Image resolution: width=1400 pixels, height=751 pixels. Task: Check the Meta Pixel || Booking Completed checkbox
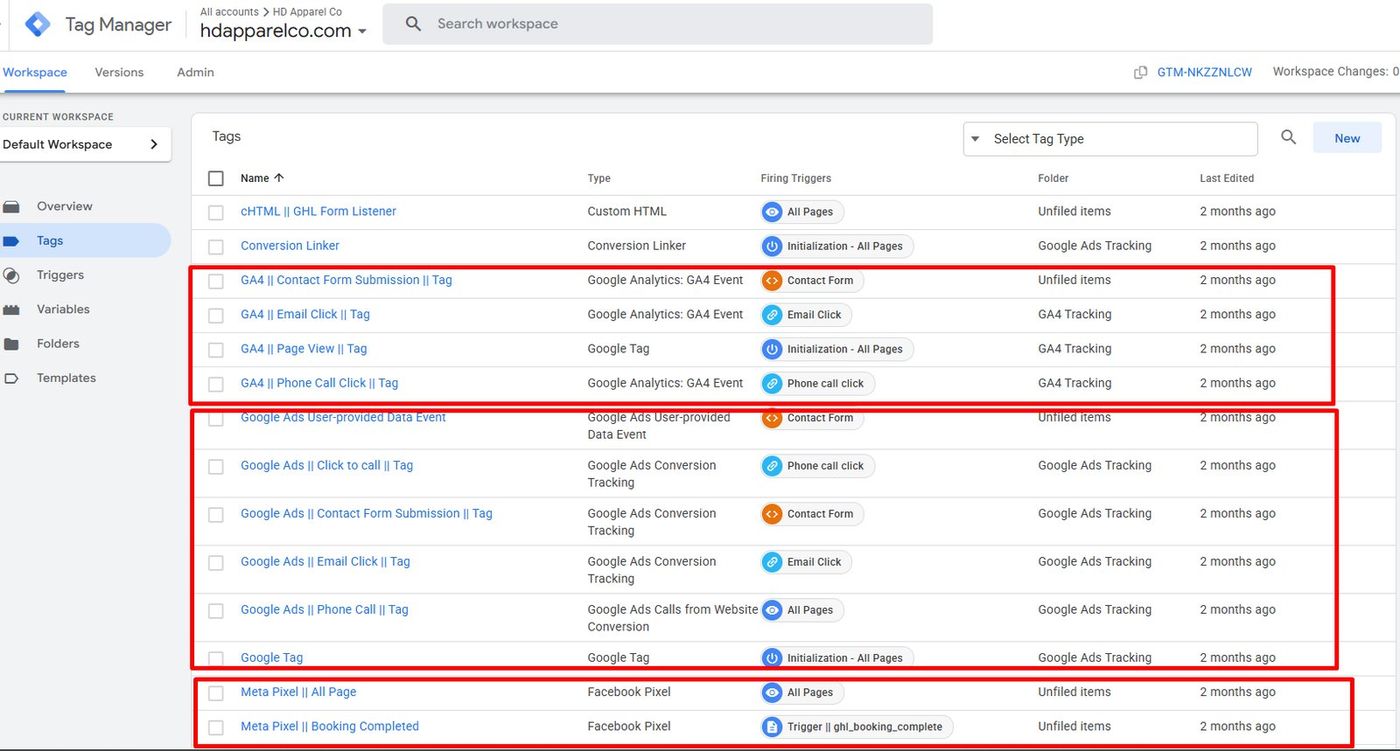point(216,727)
